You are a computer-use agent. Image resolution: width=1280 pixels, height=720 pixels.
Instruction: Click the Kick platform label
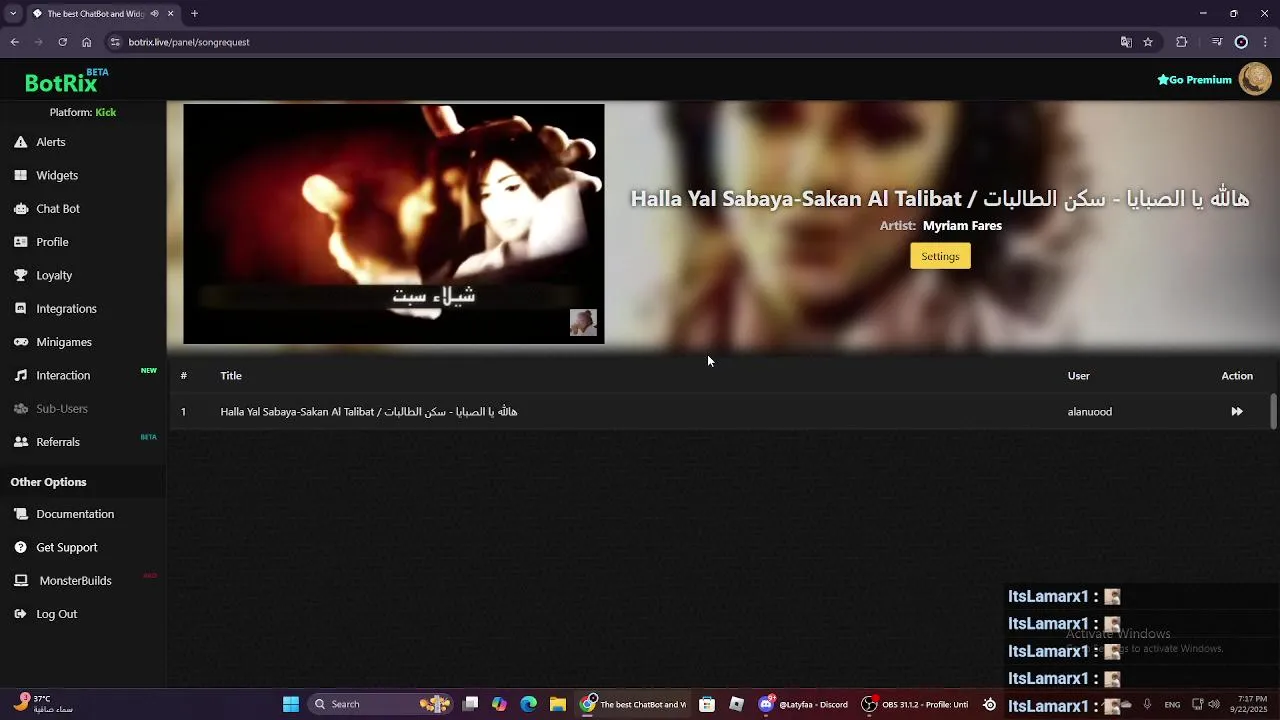[x=105, y=112]
